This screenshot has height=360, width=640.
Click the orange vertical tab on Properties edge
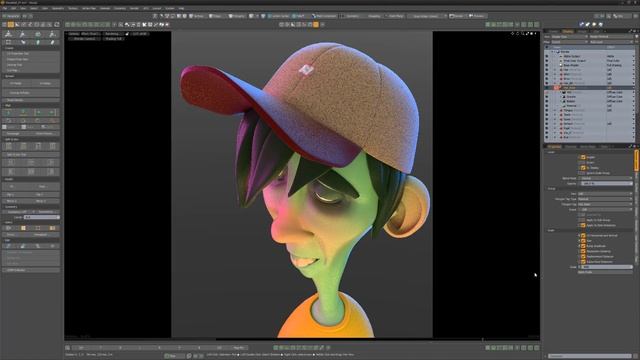636,160
